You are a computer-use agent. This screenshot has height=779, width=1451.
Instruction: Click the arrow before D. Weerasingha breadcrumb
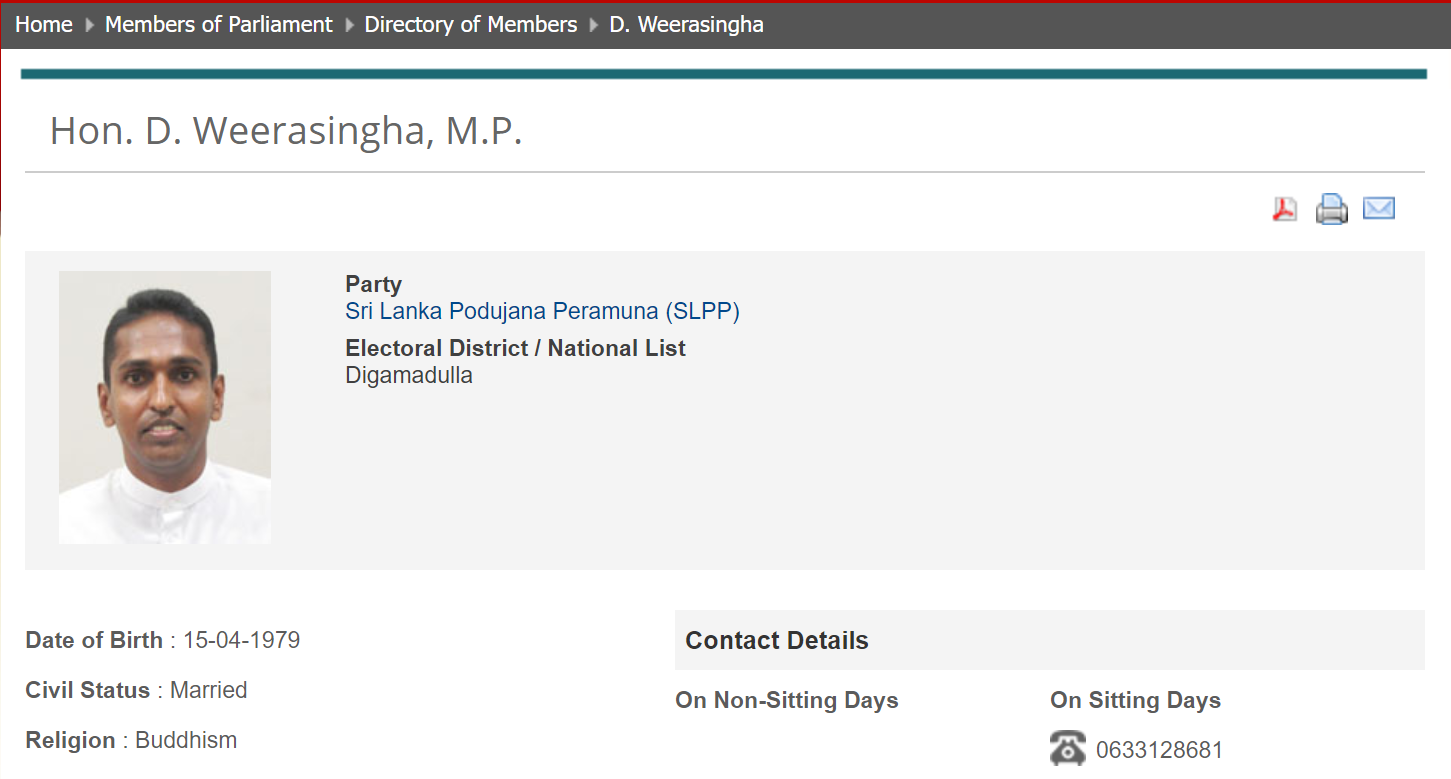pyautogui.click(x=594, y=25)
